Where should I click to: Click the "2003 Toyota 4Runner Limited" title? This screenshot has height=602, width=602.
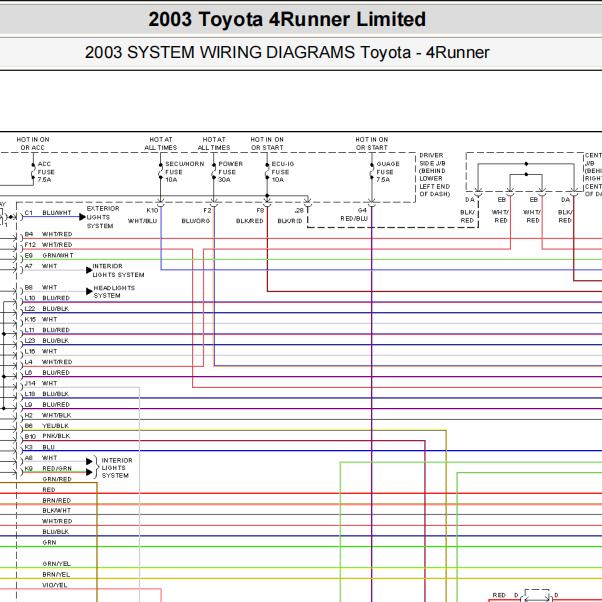tap(287, 19)
